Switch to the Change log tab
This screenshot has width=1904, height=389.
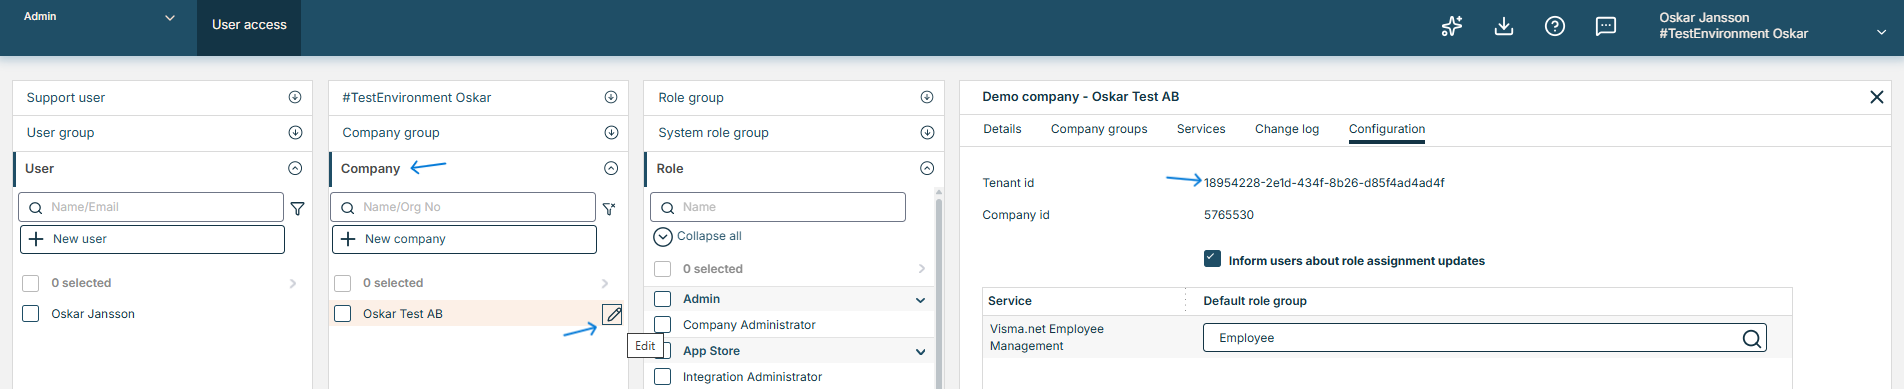[1287, 129]
